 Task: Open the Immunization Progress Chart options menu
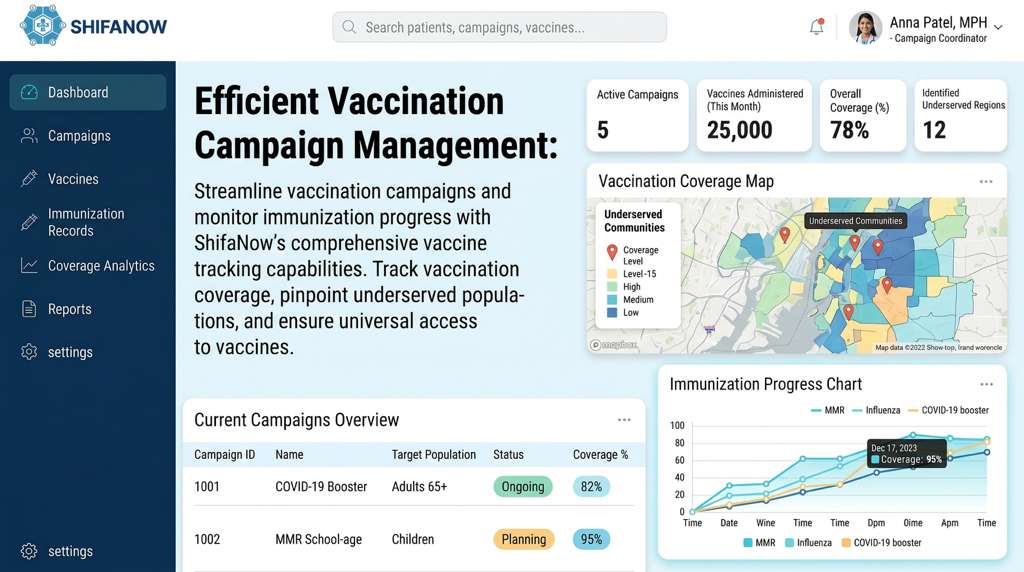click(986, 384)
